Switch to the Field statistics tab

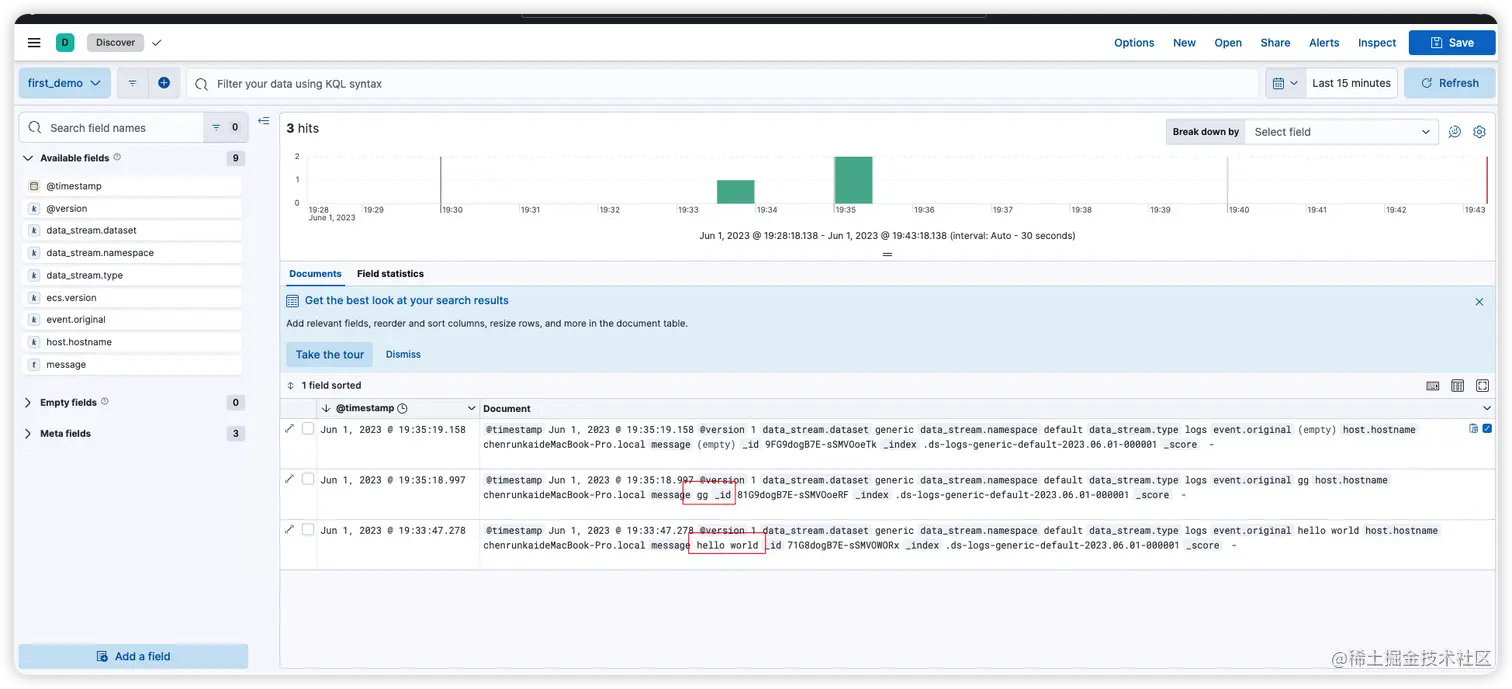pyautogui.click(x=390, y=274)
